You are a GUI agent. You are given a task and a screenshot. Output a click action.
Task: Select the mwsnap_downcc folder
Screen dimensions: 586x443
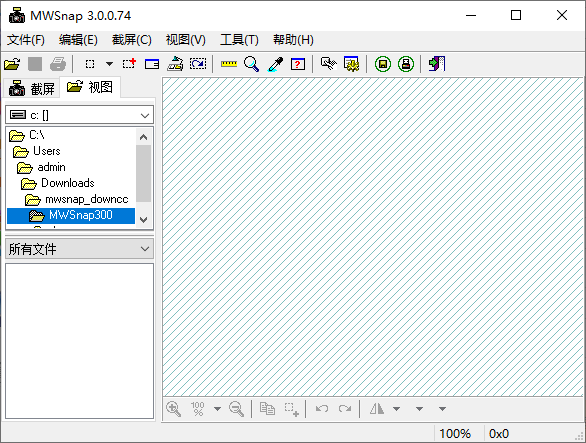(x=77, y=199)
